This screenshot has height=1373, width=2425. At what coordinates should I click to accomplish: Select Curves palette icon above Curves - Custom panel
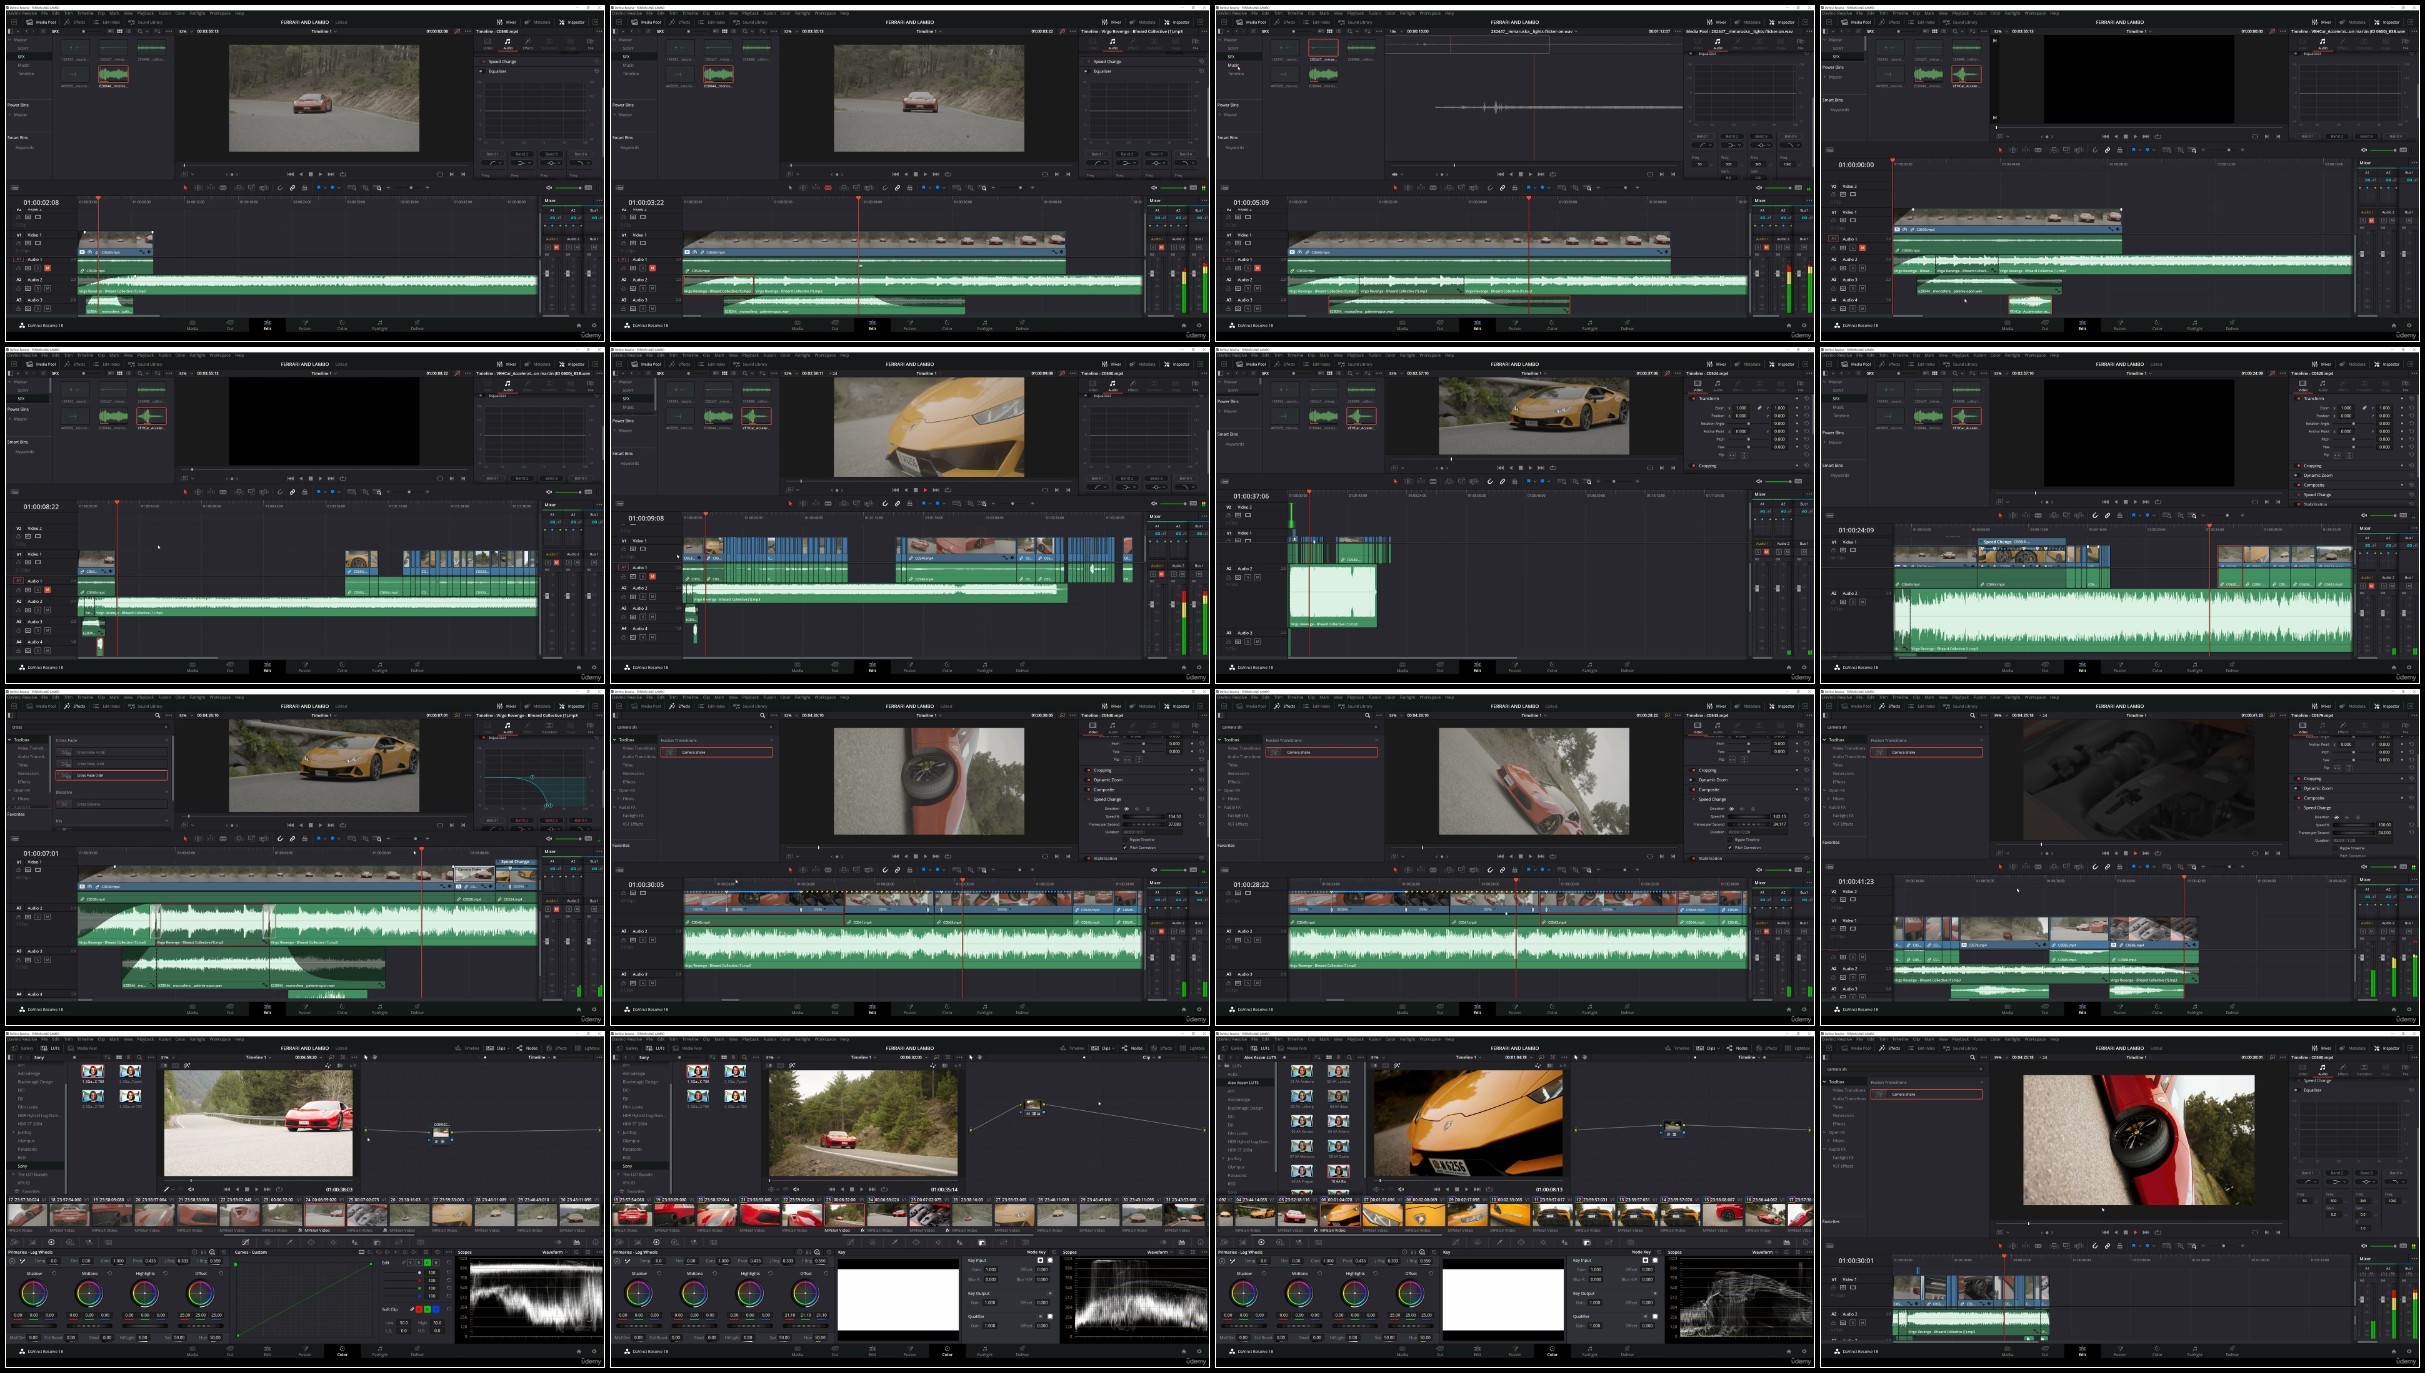point(245,1242)
